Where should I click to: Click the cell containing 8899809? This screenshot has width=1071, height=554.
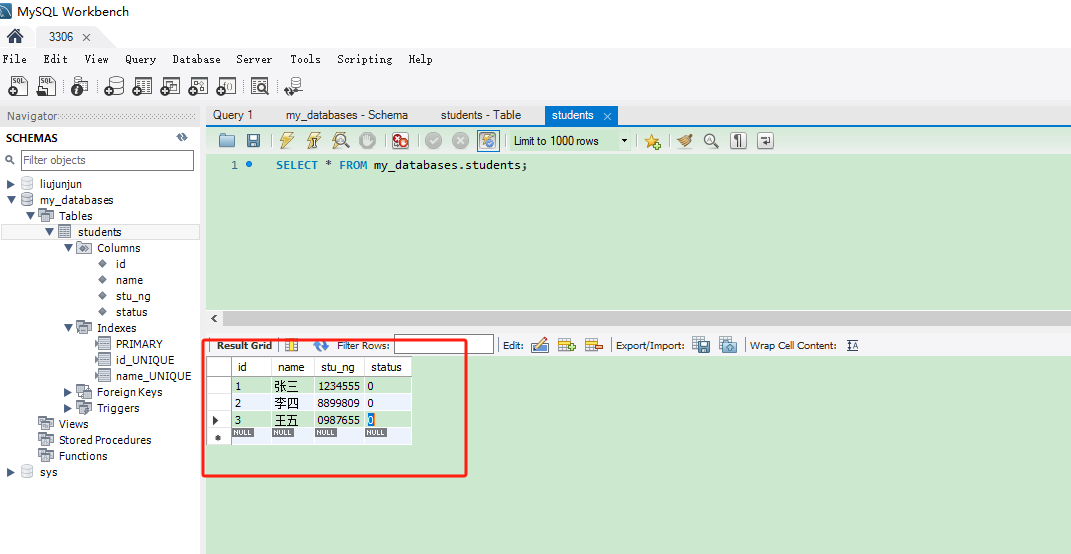point(339,403)
